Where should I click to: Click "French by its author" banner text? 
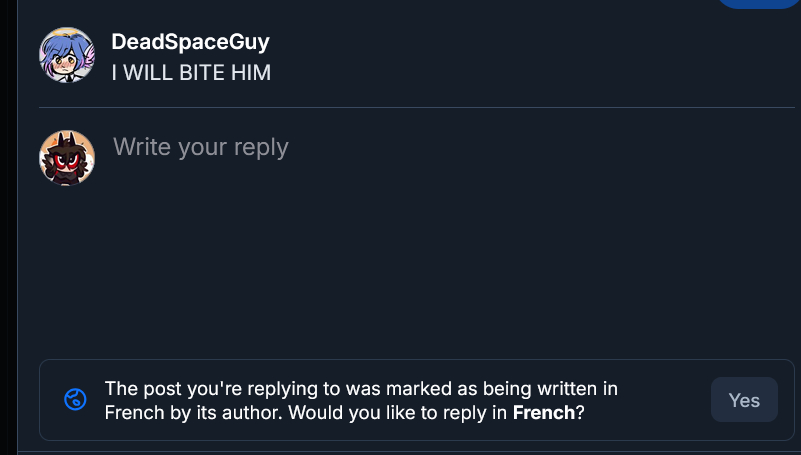point(177,412)
